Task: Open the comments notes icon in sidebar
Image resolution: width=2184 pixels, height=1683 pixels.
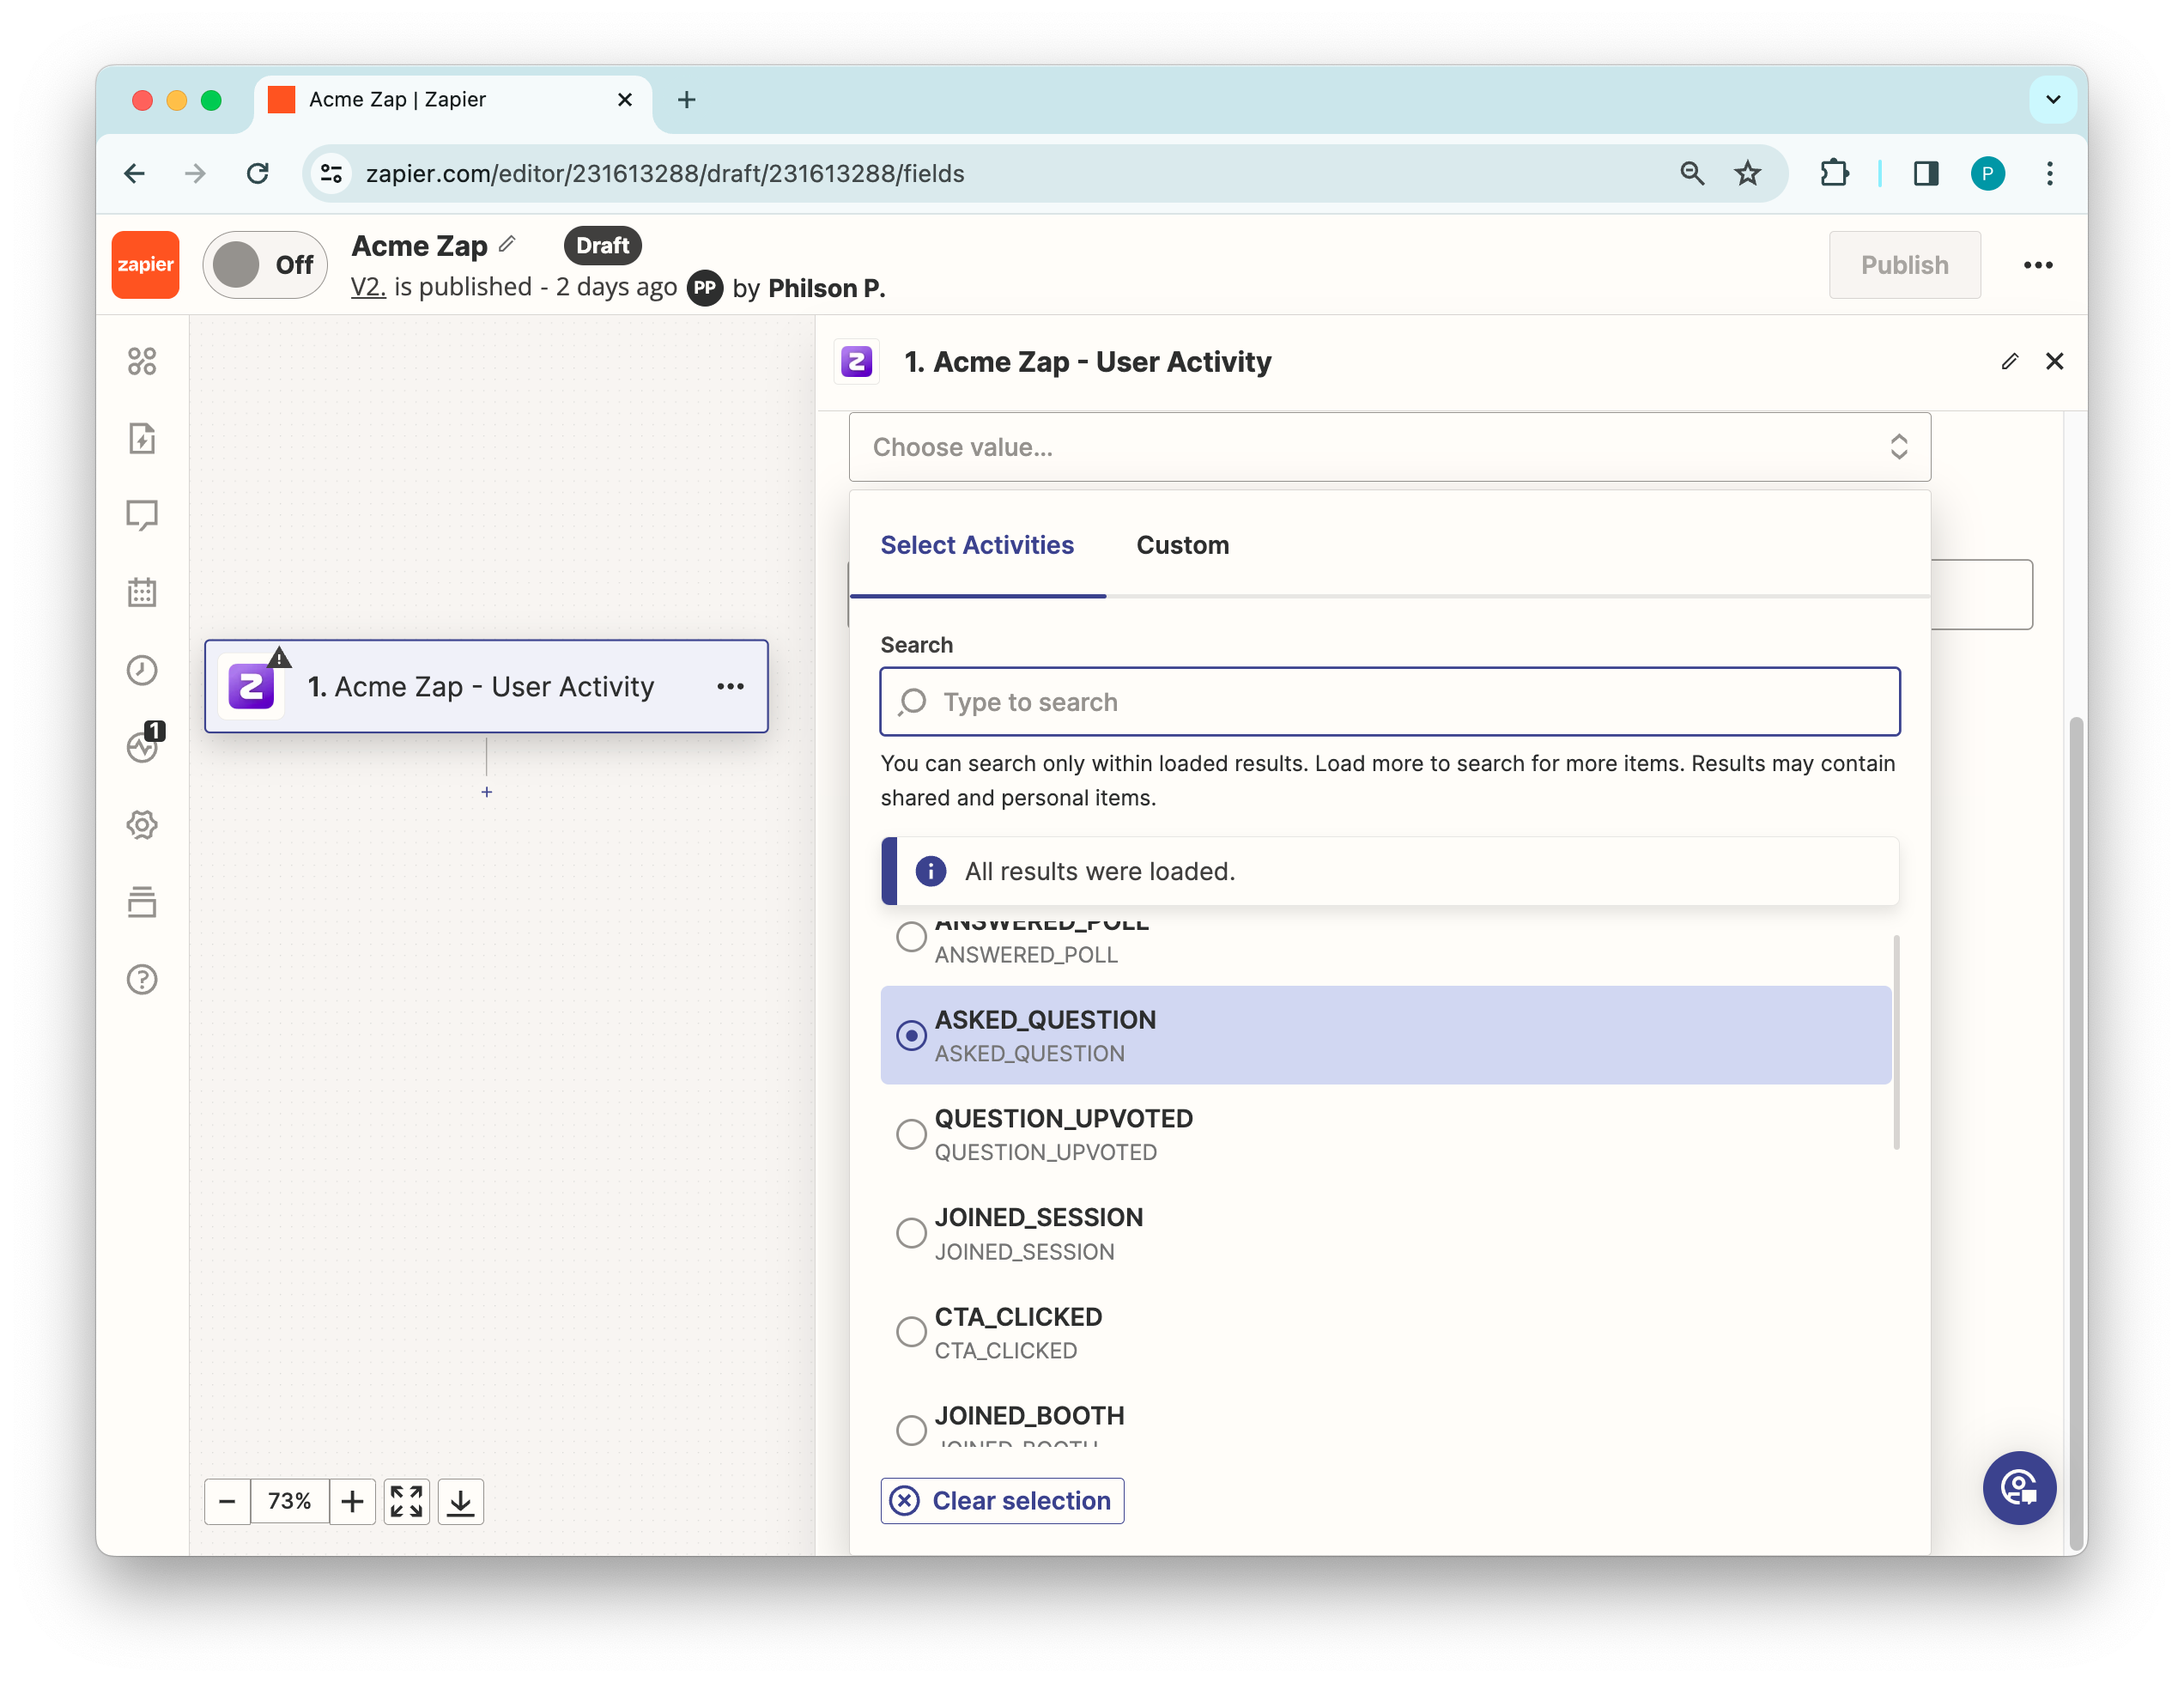Action: coord(142,515)
